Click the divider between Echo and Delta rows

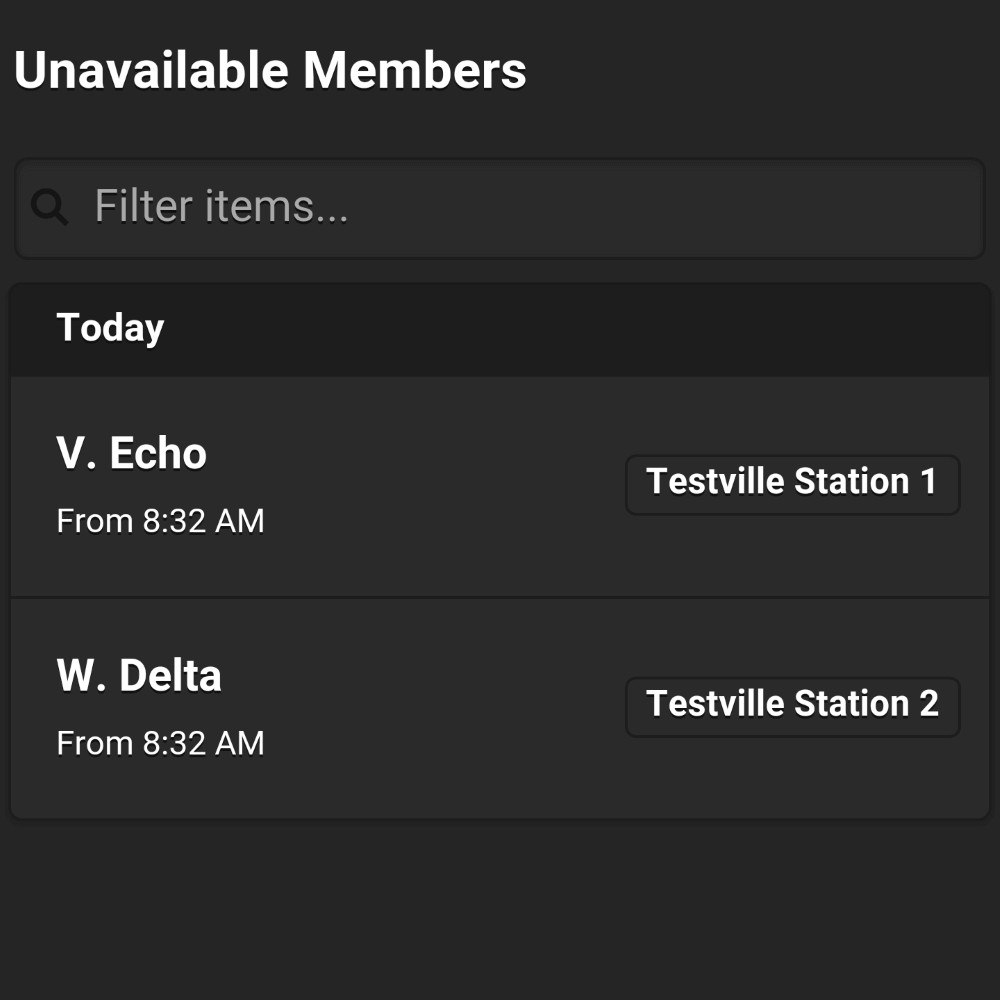pos(500,598)
